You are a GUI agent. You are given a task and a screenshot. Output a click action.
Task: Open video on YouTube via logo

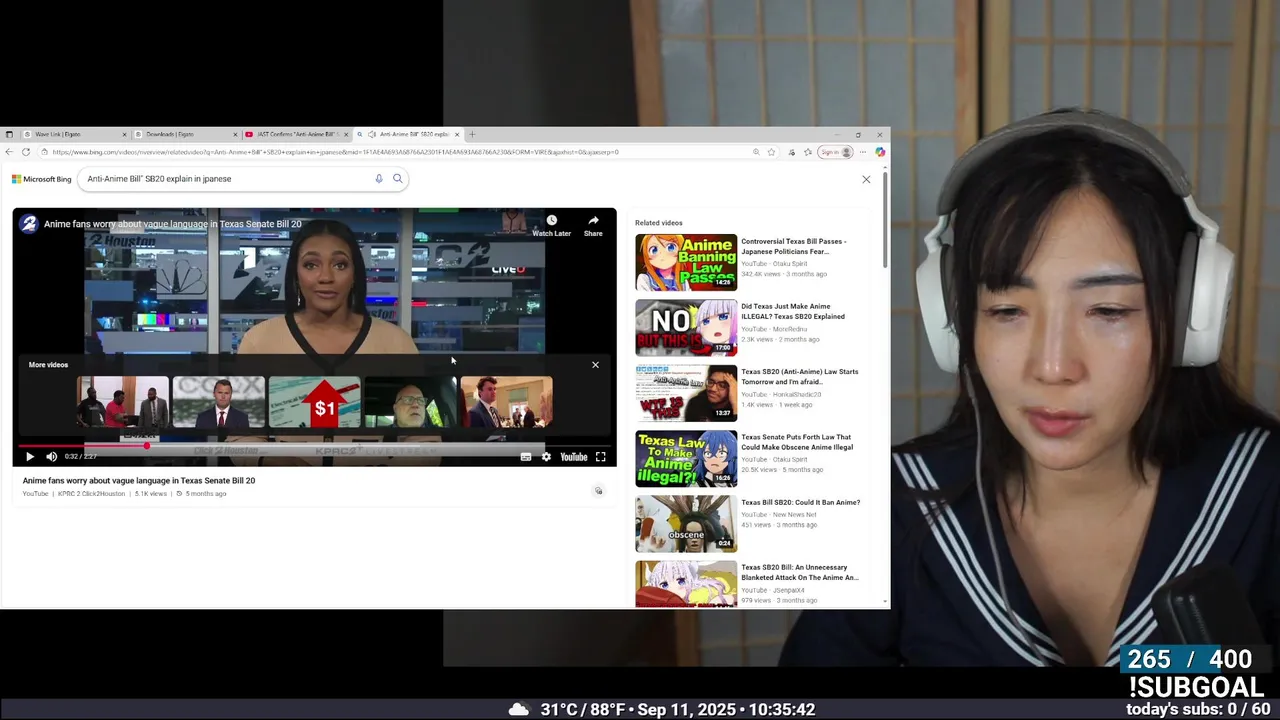[573, 457]
